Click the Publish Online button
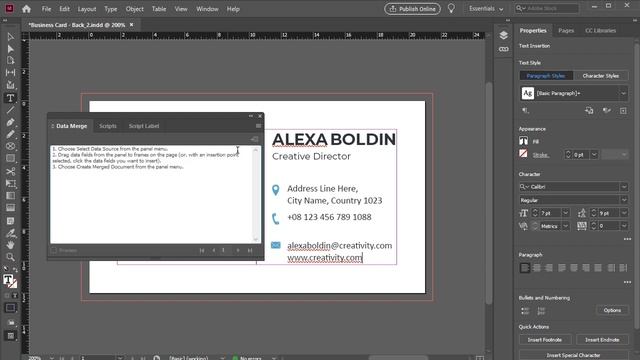Viewport: 640px width, 360px height. click(x=412, y=9)
